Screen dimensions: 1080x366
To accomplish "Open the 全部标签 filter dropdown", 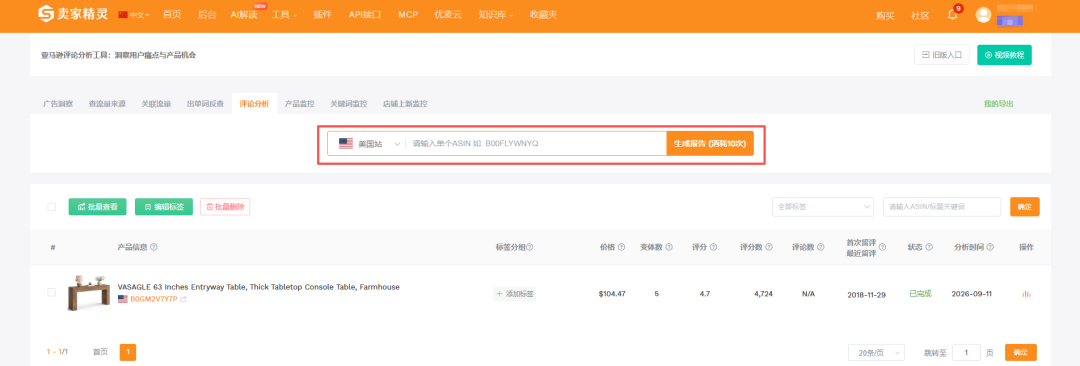I will pos(823,207).
